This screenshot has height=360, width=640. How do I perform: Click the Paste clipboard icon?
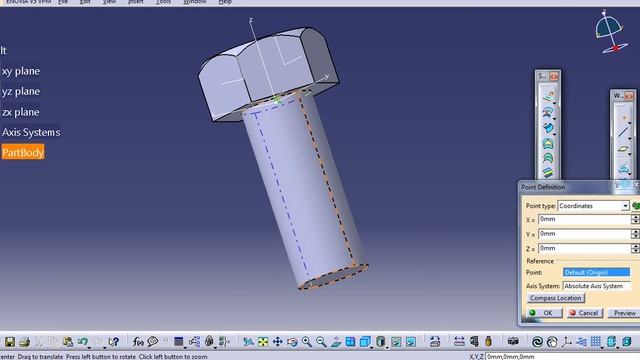tap(68, 342)
